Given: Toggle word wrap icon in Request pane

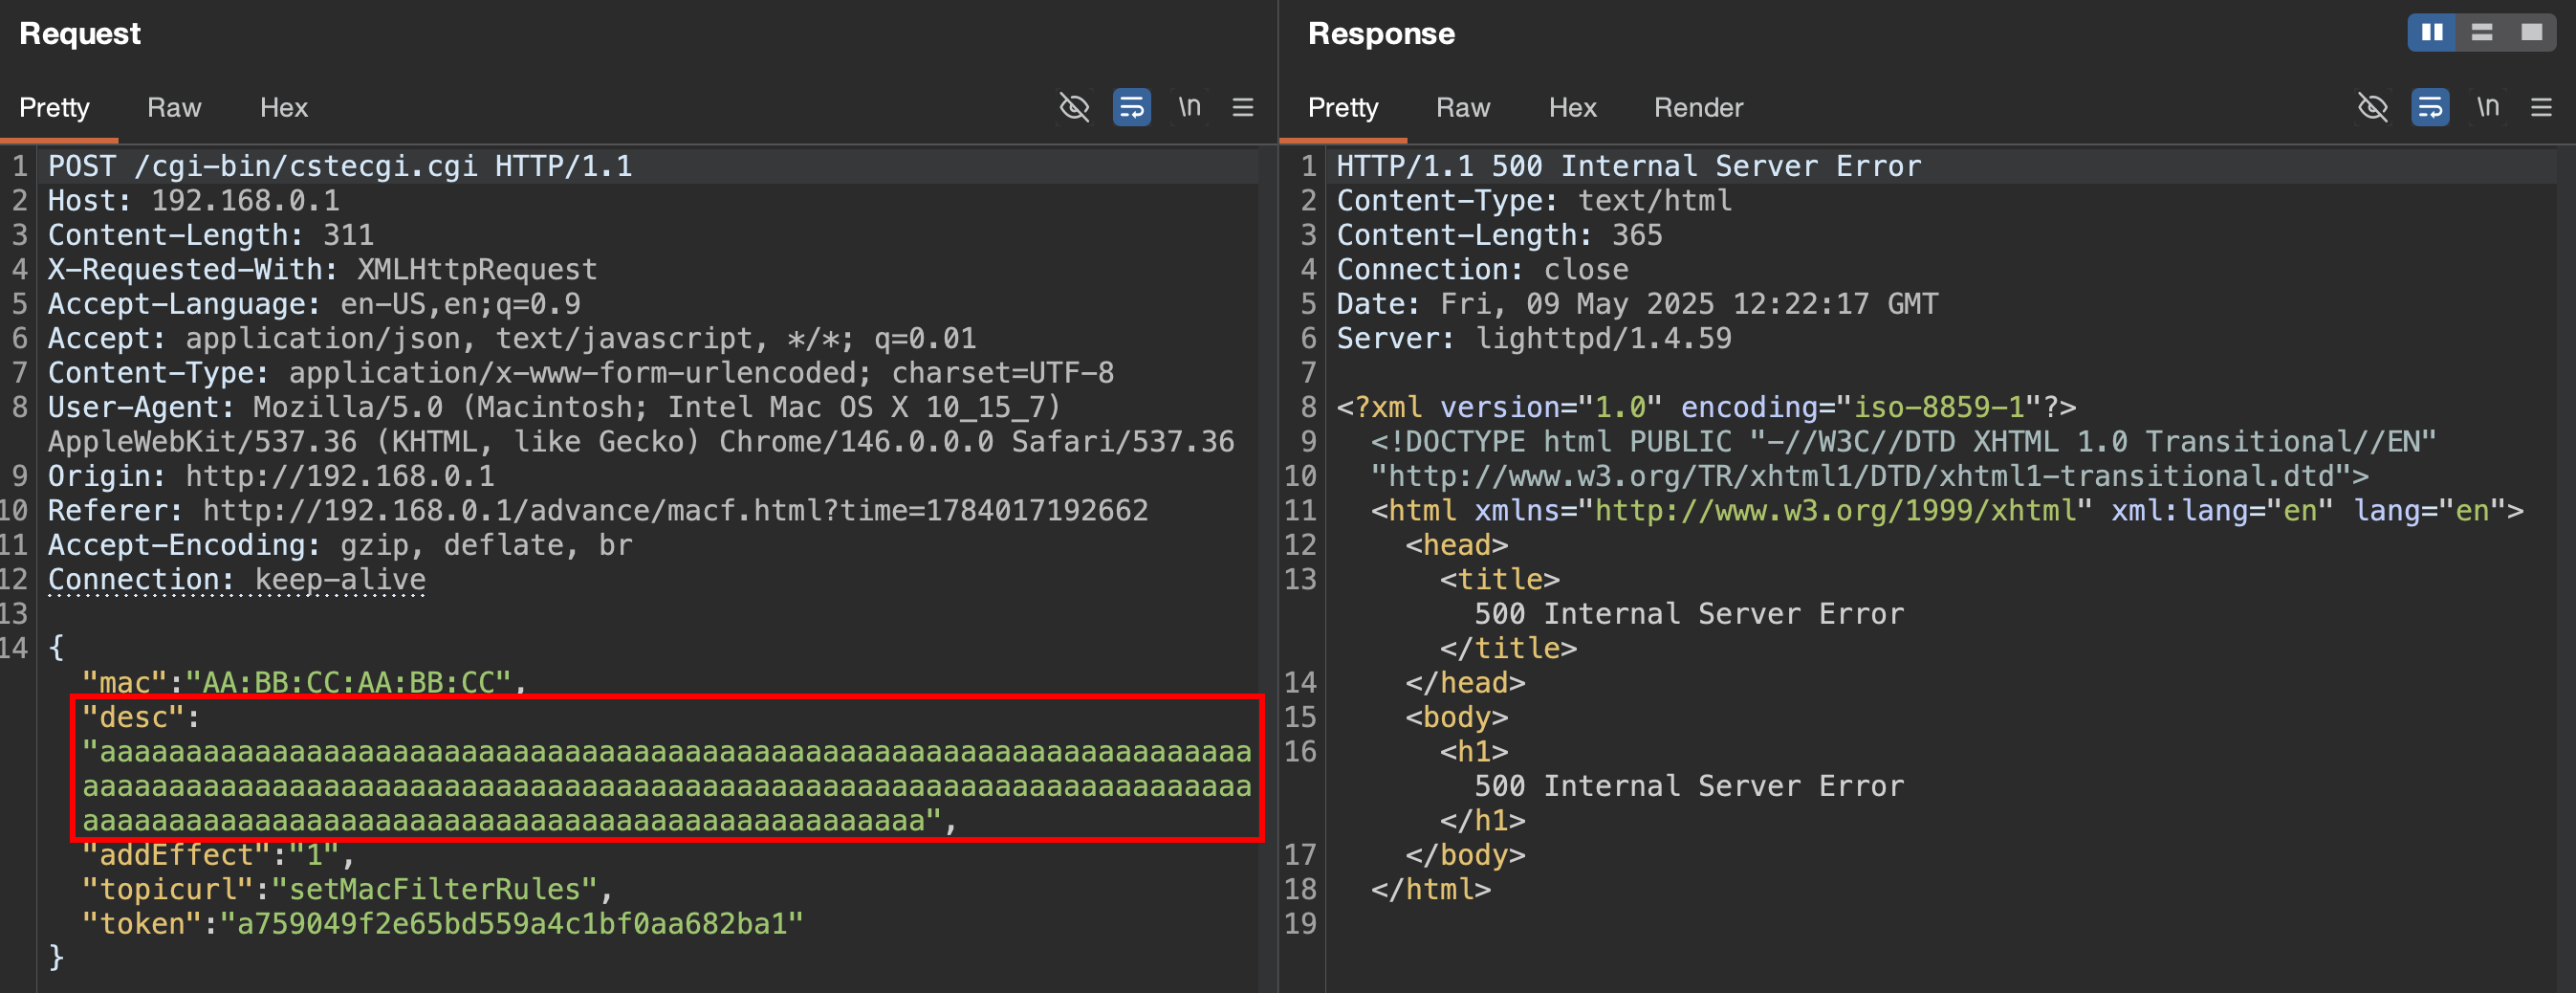Looking at the screenshot, I should pyautogui.click(x=1132, y=107).
